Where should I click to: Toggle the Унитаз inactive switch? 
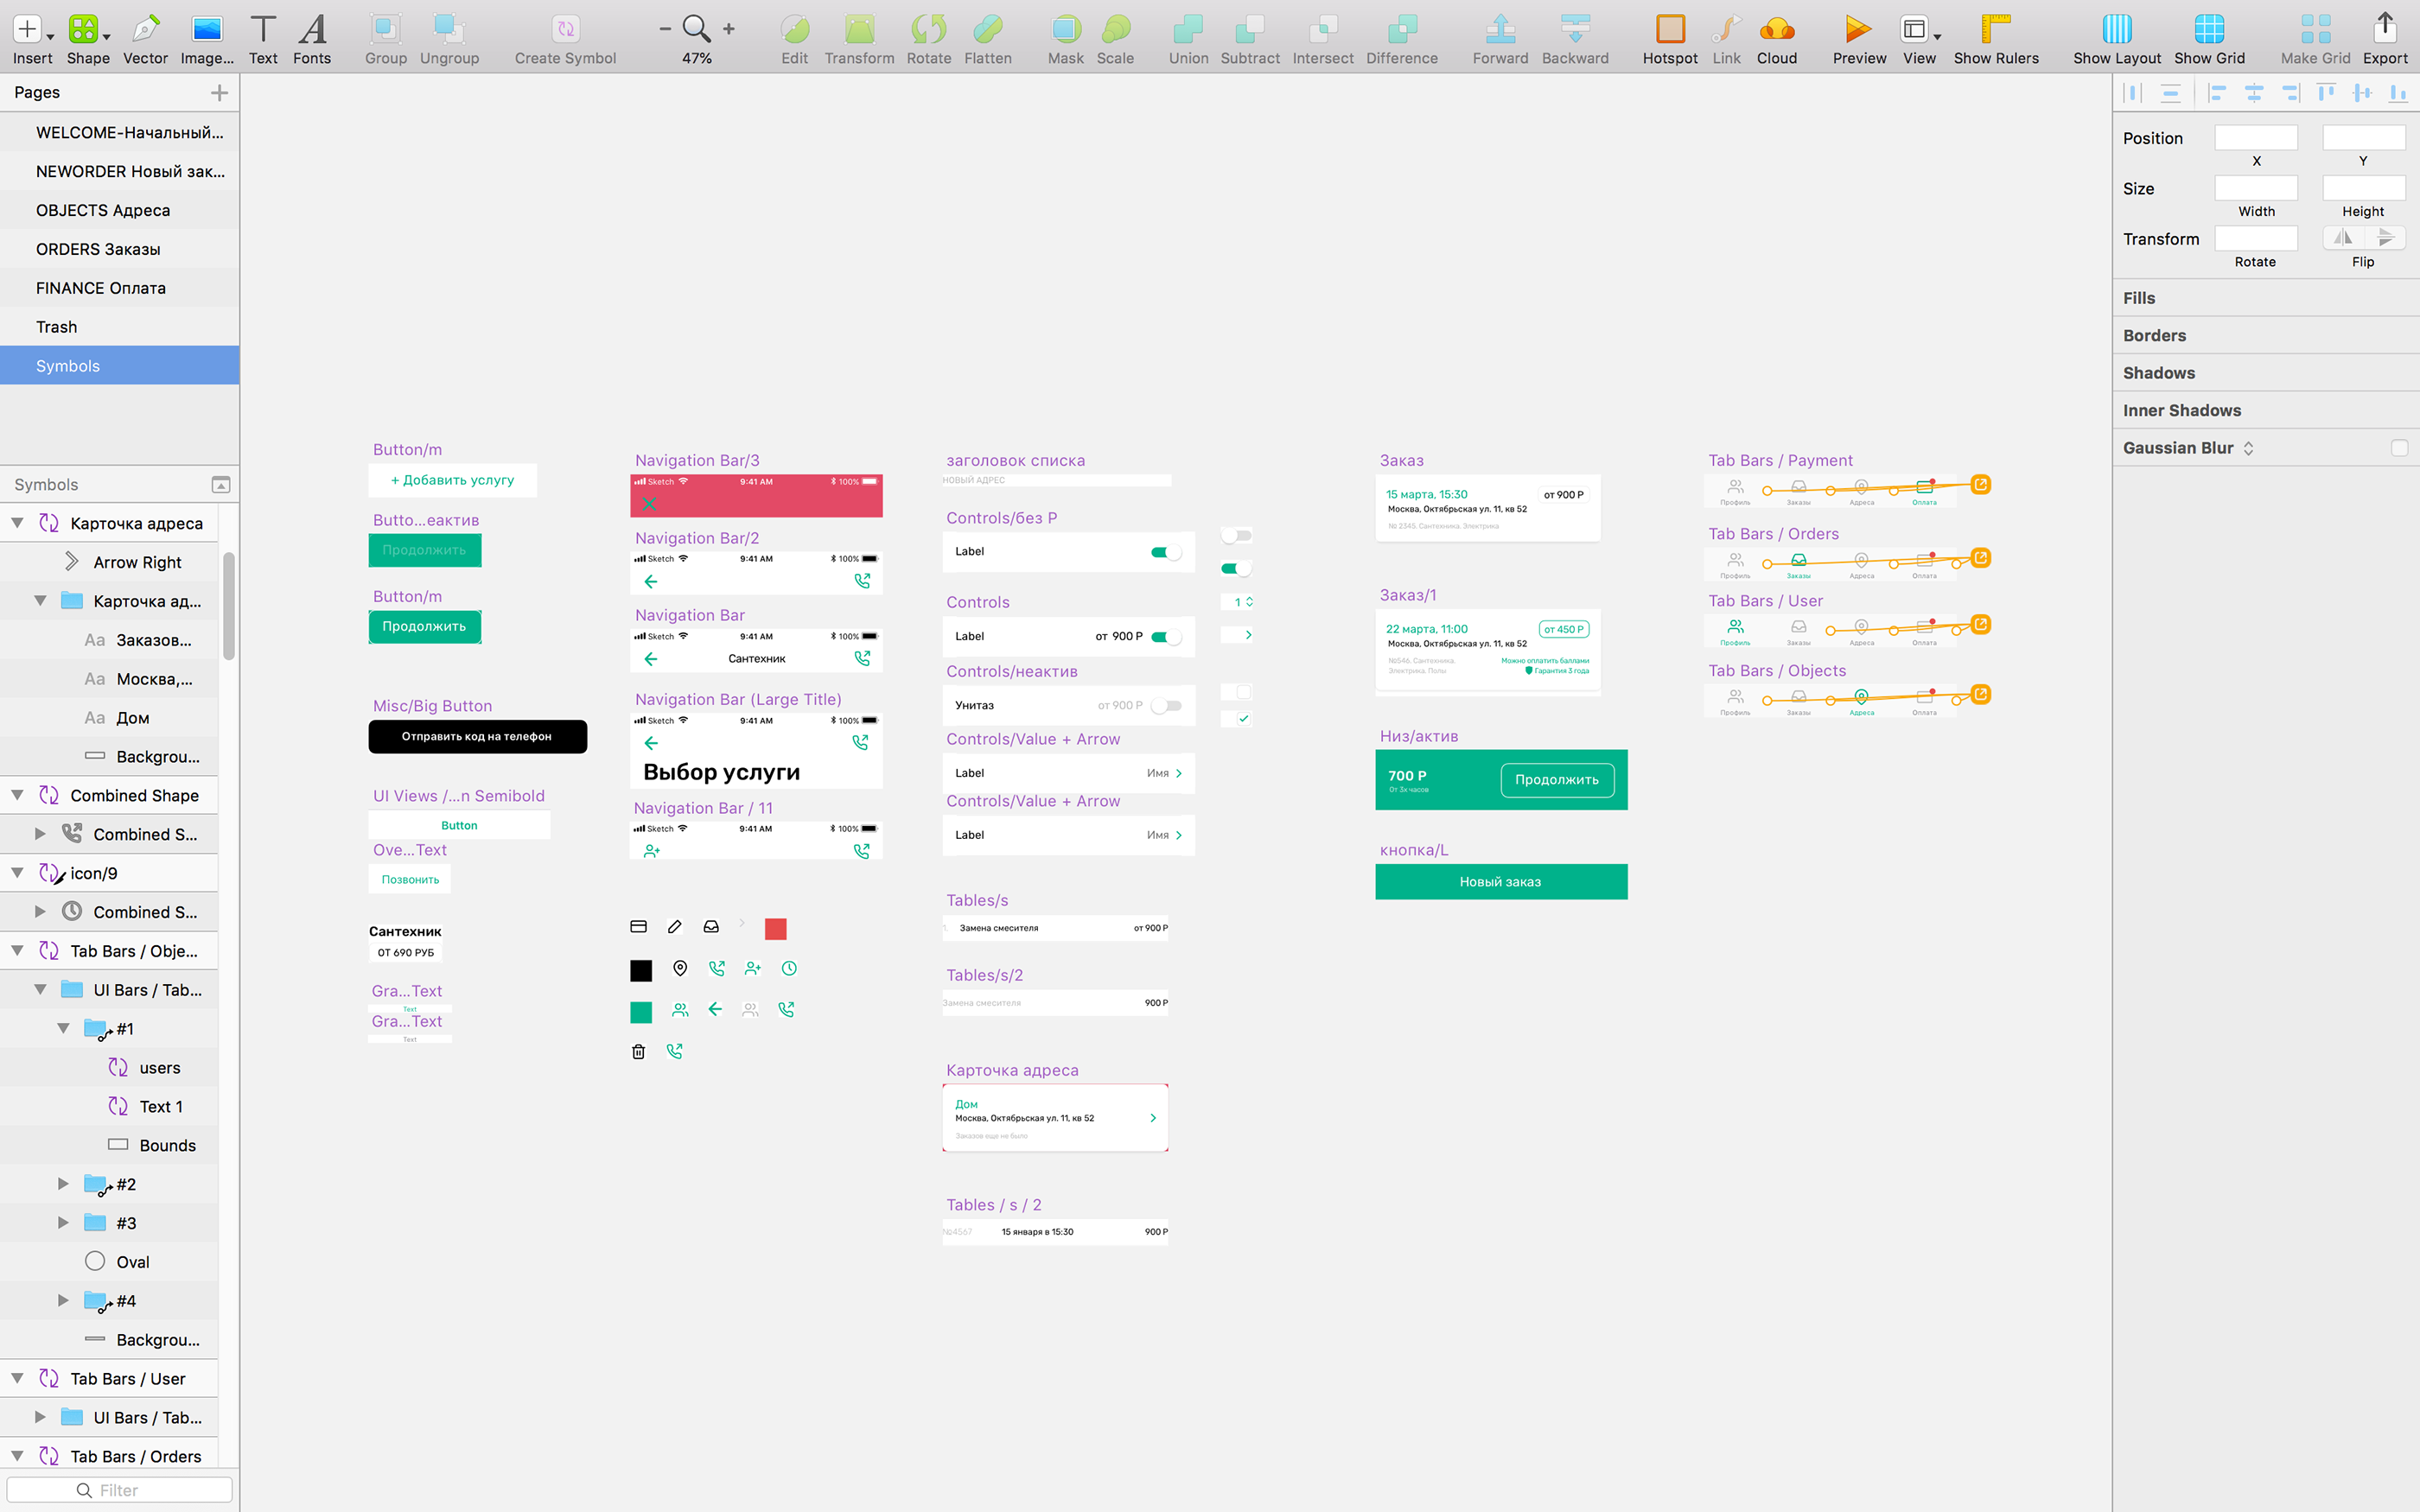(1165, 706)
